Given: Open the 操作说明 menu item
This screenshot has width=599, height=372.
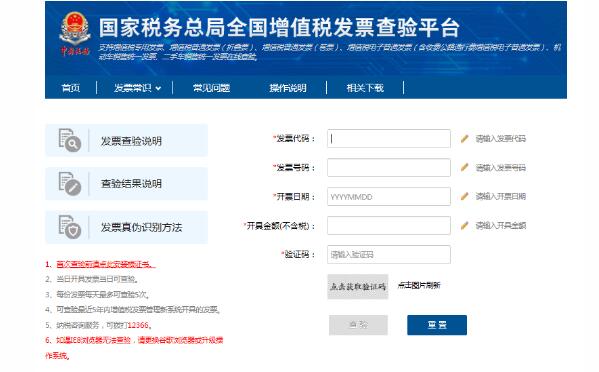Looking at the screenshot, I should pos(288,88).
